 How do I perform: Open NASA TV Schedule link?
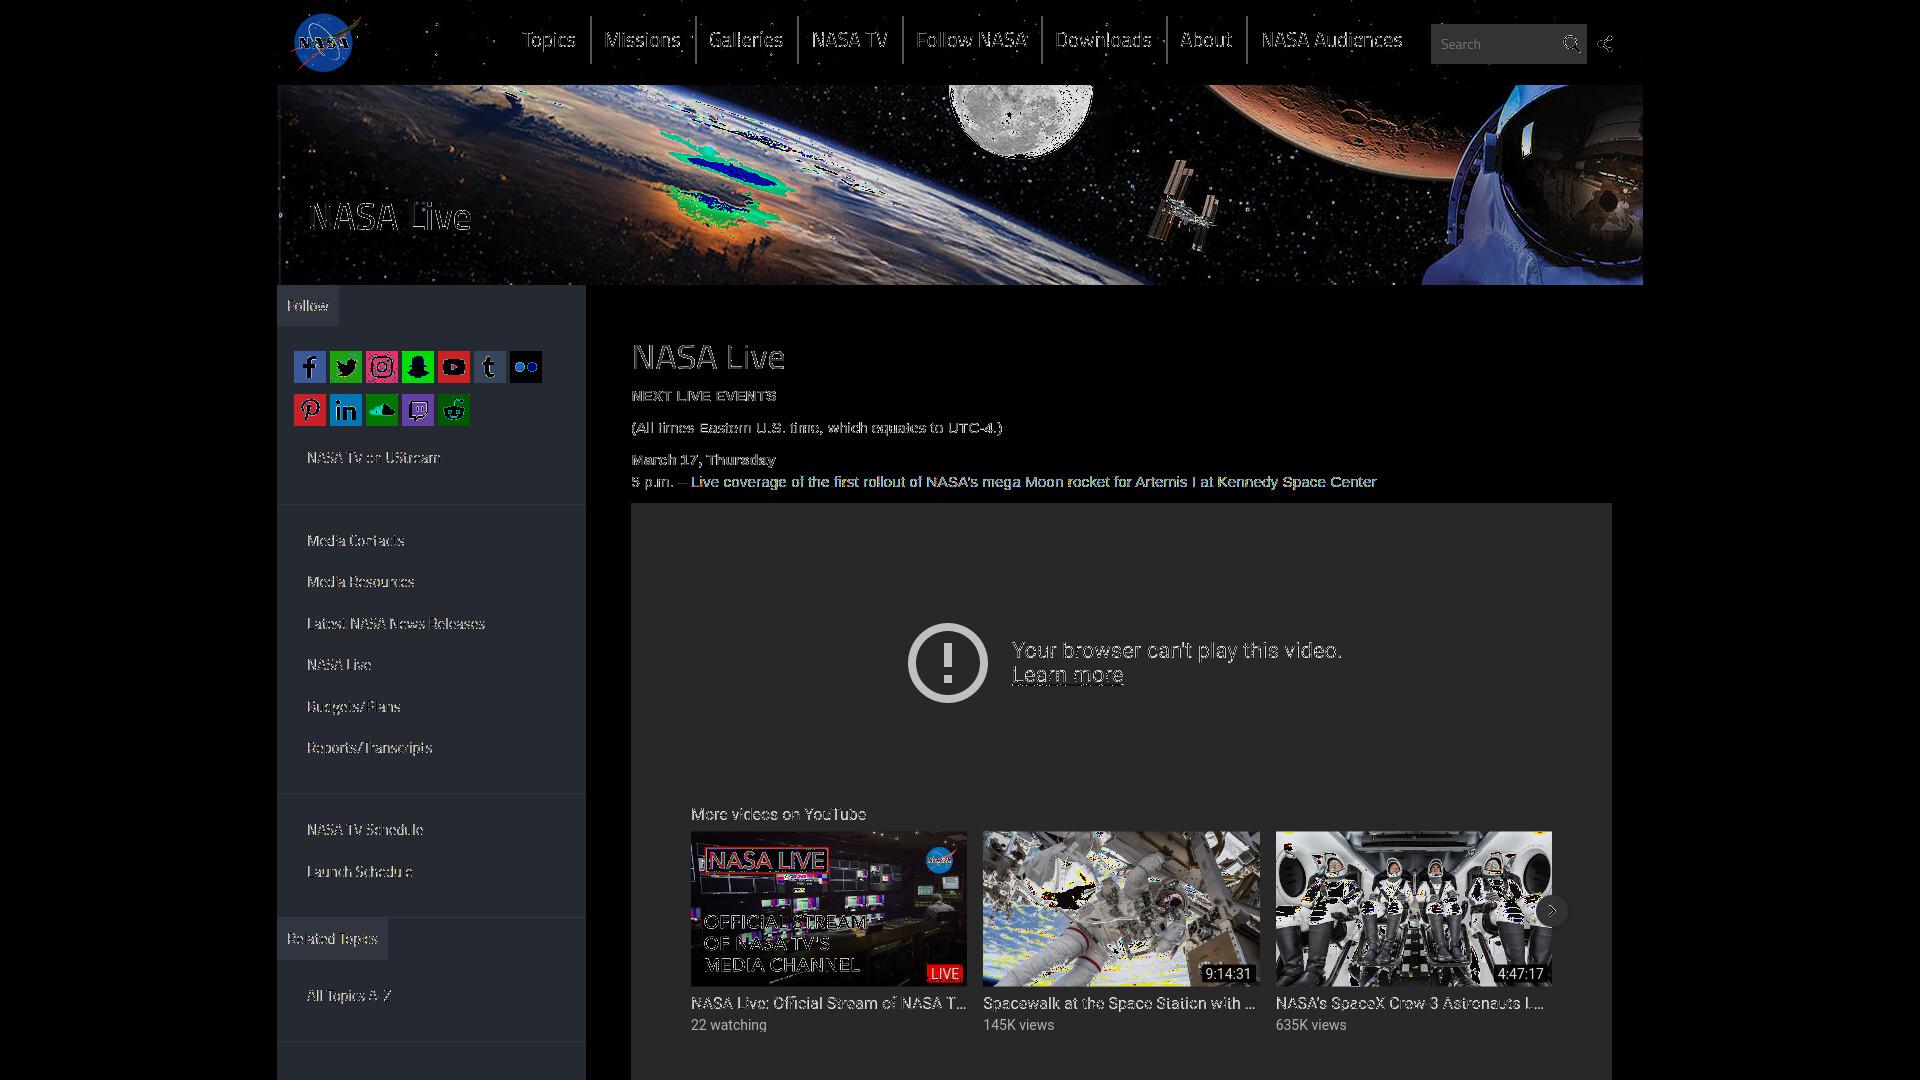[365, 830]
